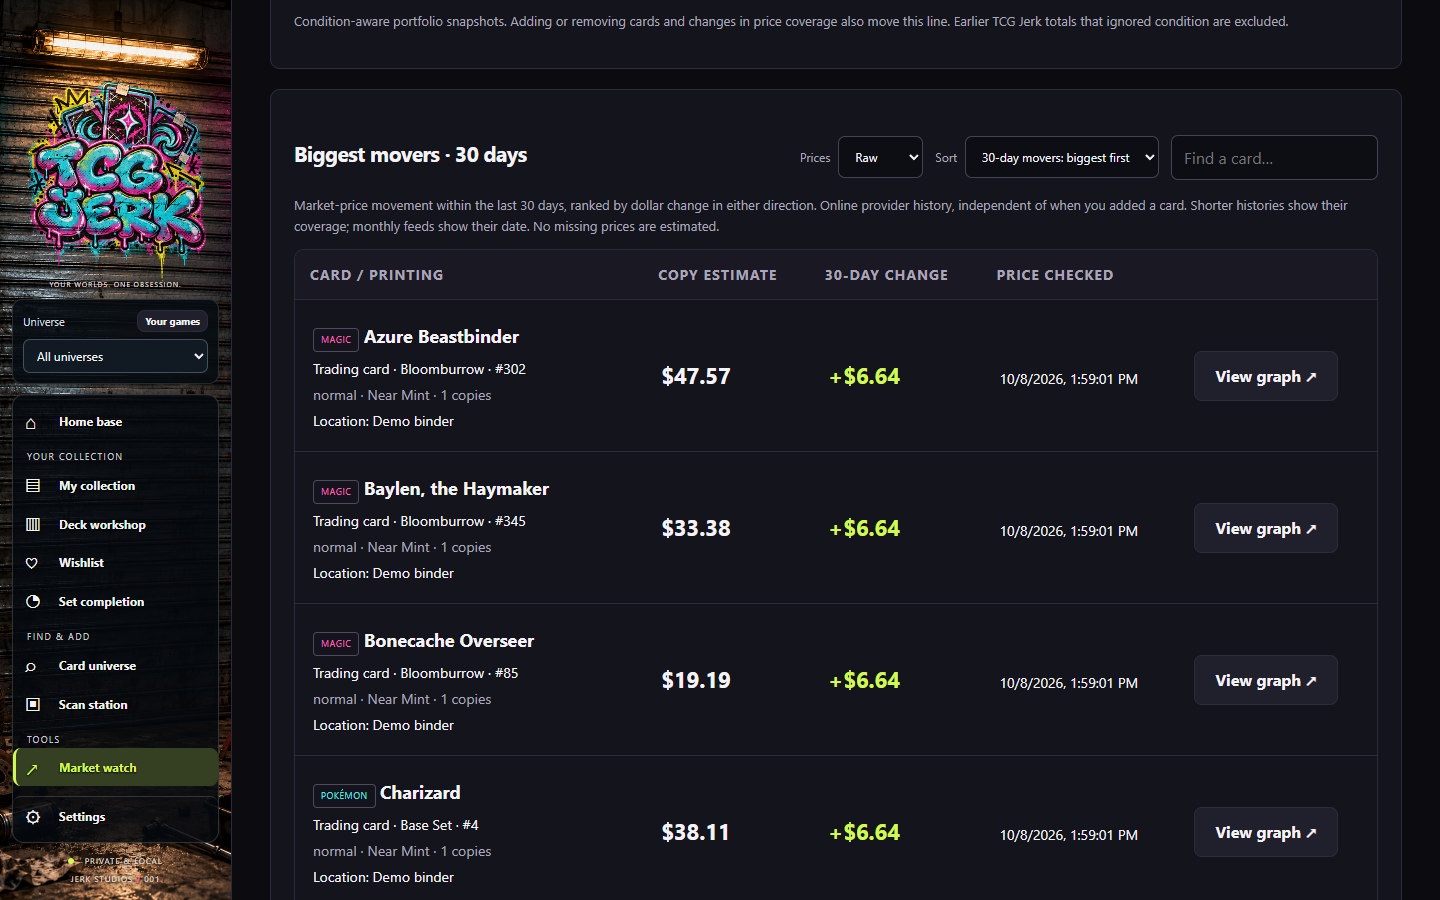
Task: Click the Baylen, the Haymaker card name
Action: click(x=456, y=489)
